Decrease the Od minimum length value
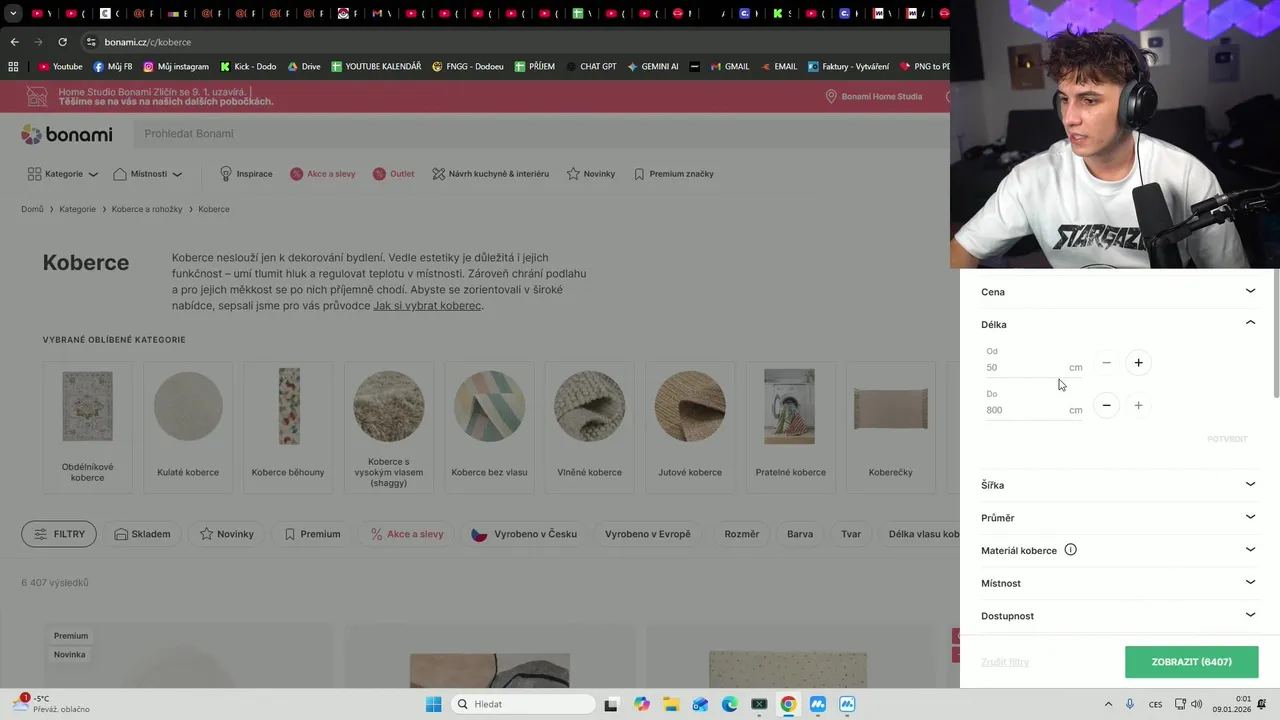 click(1106, 363)
